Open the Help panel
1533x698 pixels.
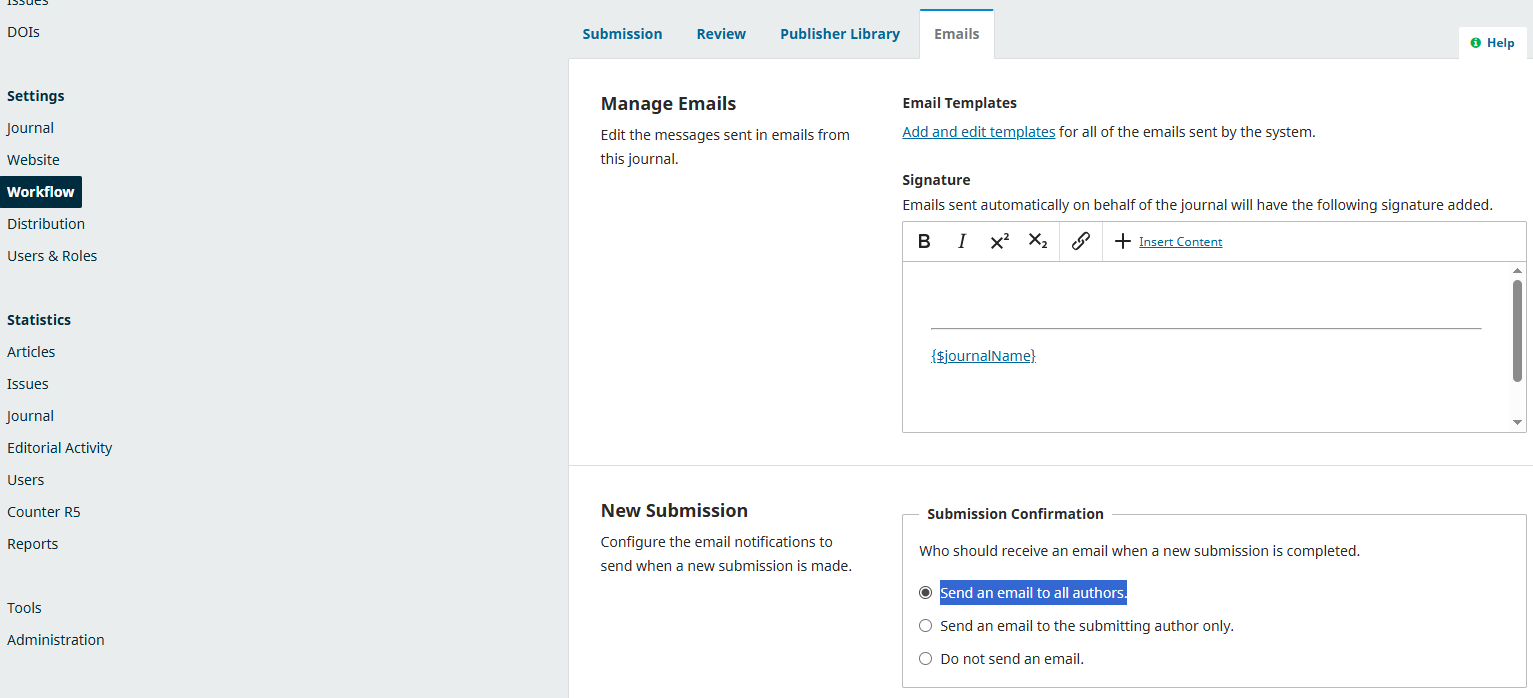pyautogui.click(x=1492, y=43)
